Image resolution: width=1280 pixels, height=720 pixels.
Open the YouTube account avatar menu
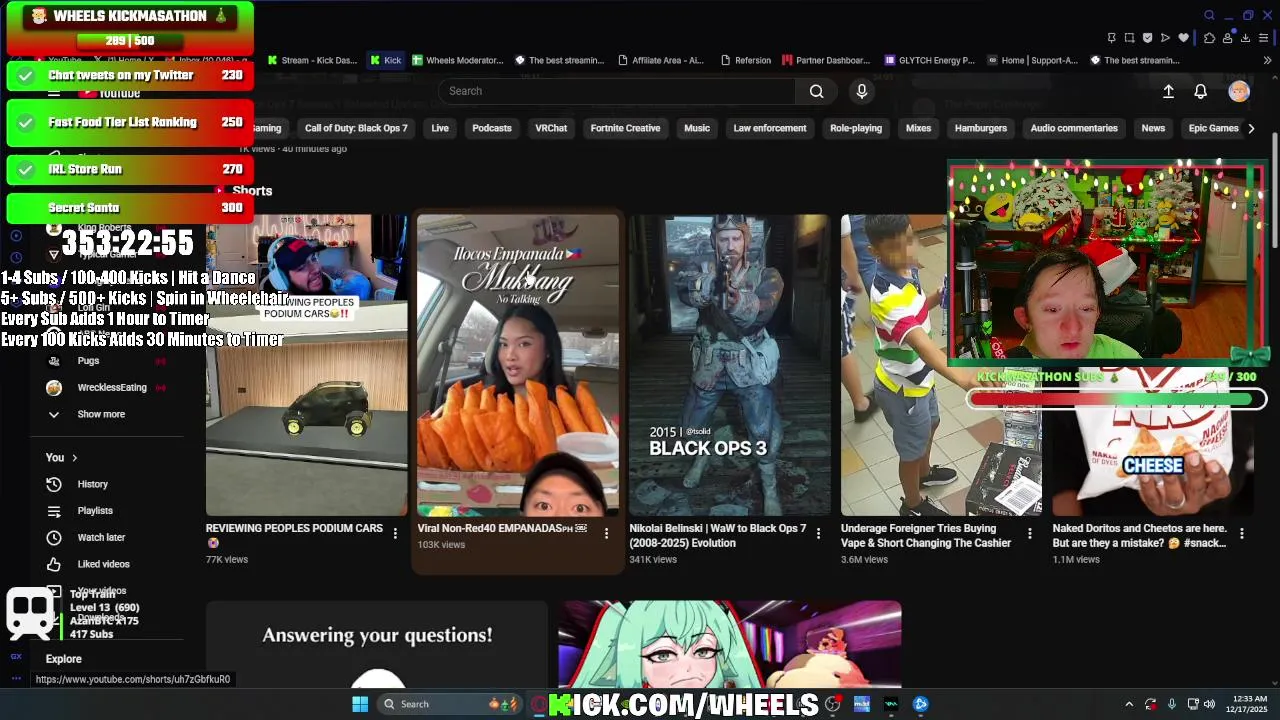click(1239, 91)
